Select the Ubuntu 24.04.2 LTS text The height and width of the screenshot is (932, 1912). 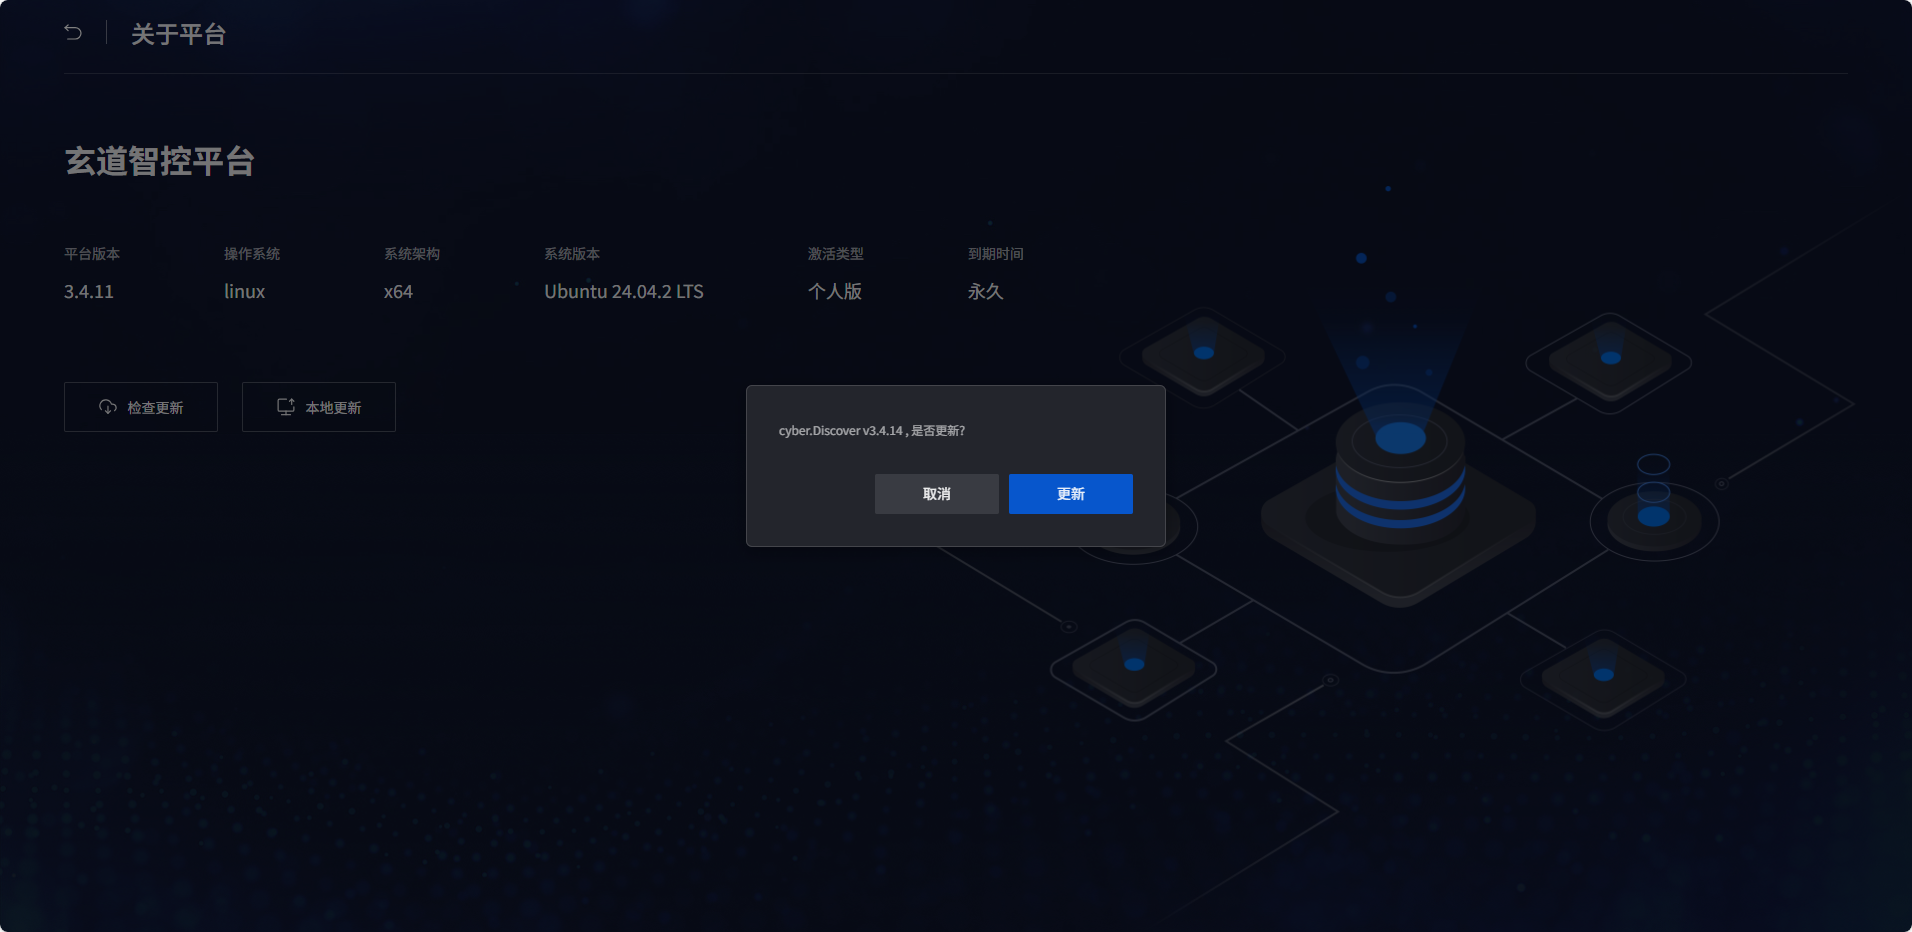623,292
